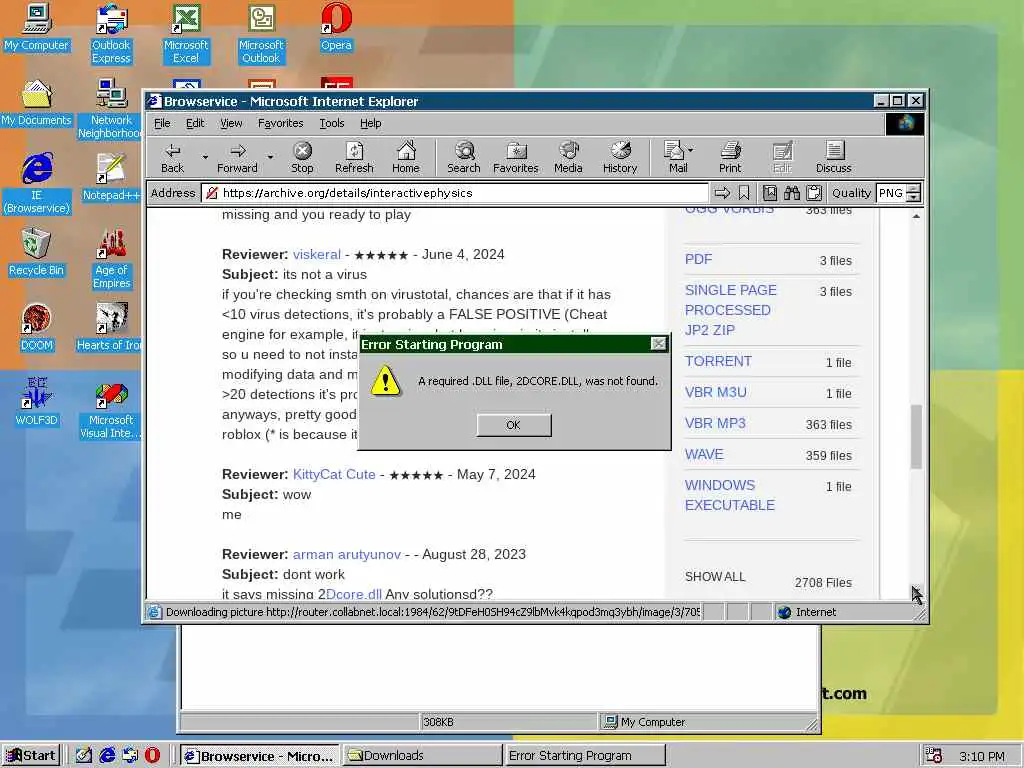Increase Quality with spinner up arrow
This screenshot has height=768, width=1024.
[x=914, y=189]
